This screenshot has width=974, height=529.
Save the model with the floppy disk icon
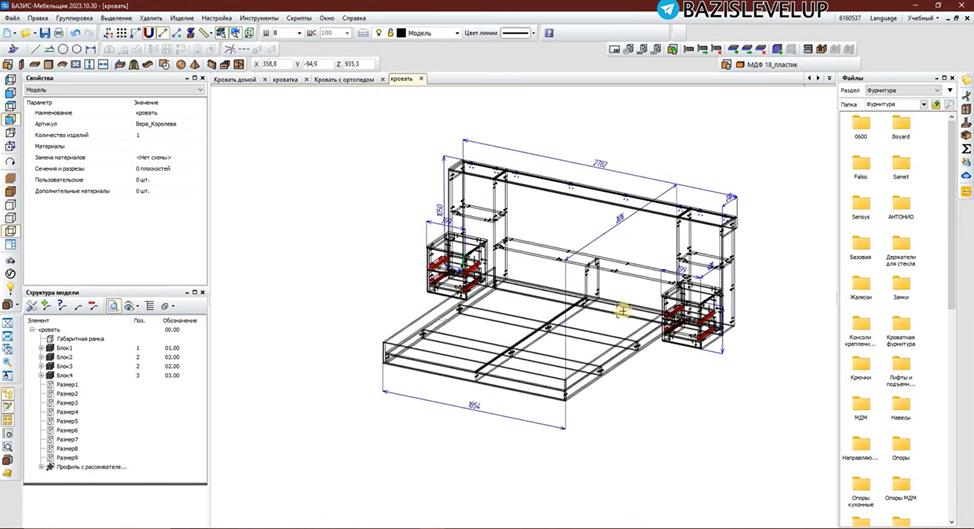[45, 33]
